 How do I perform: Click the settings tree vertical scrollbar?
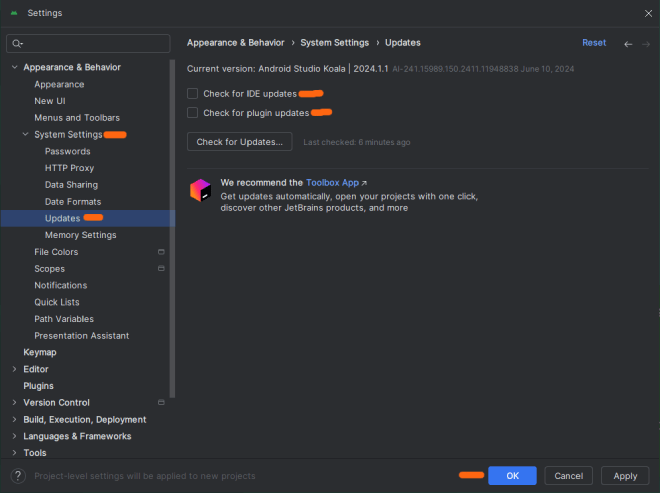click(172, 229)
